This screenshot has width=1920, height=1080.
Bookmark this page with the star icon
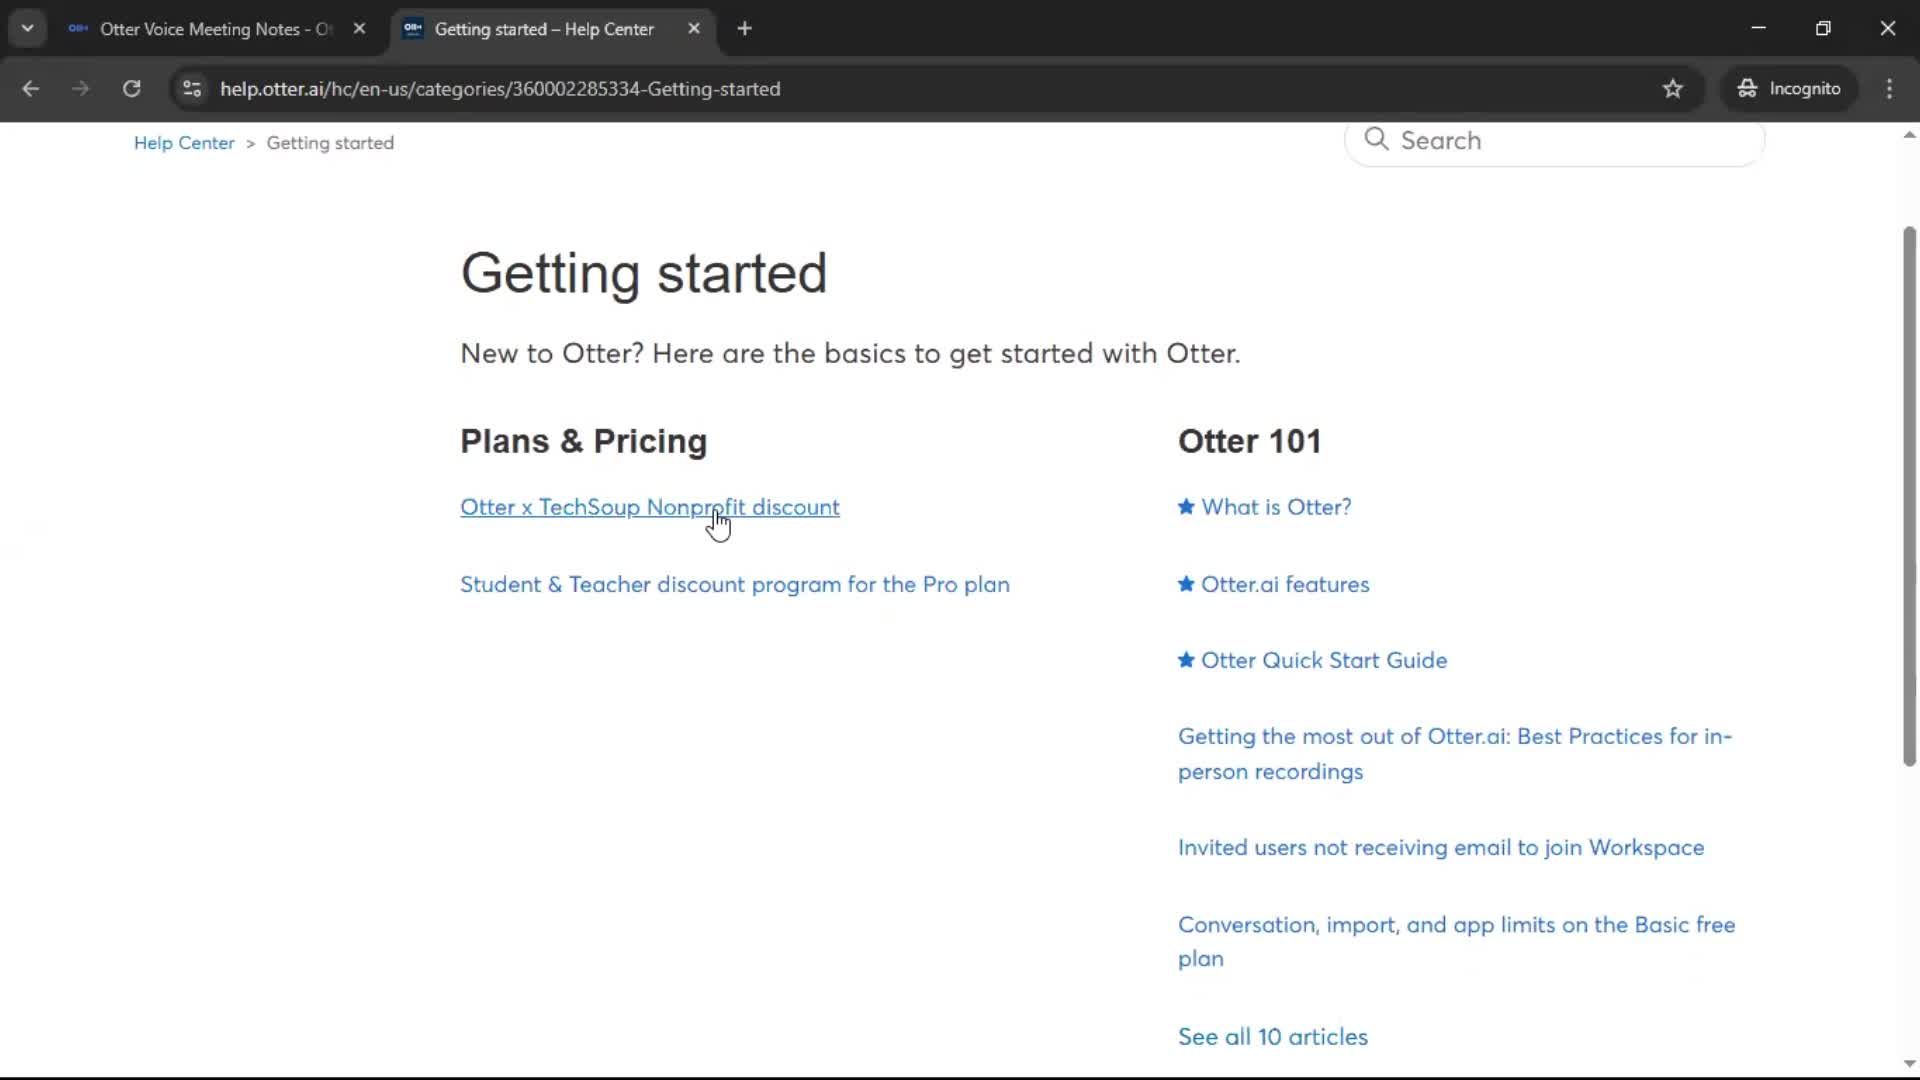pyautogui.click(x=1672, y=88)
